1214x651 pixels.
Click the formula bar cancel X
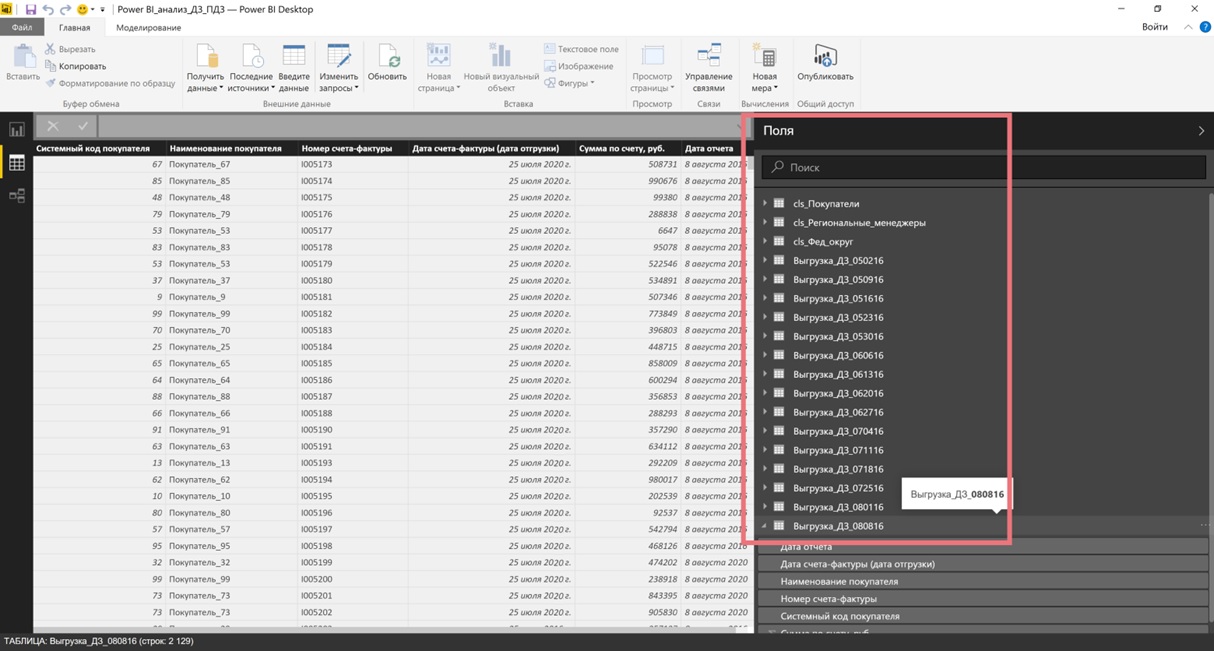tap(53, 126)
